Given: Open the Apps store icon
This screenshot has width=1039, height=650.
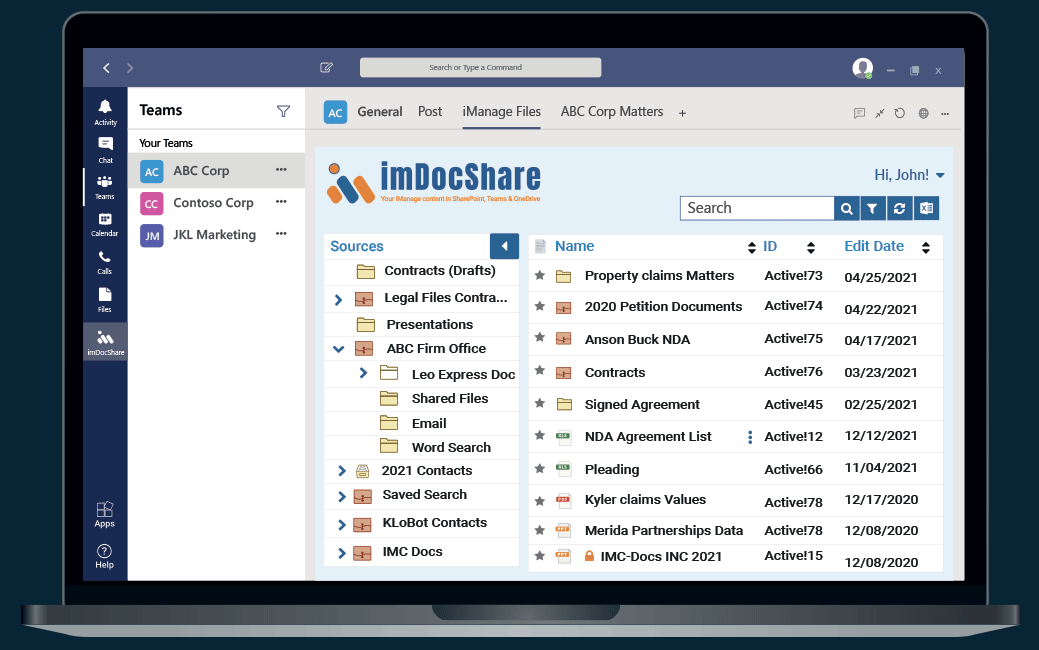Looking at the screenshot, I should tap(105, 514).
